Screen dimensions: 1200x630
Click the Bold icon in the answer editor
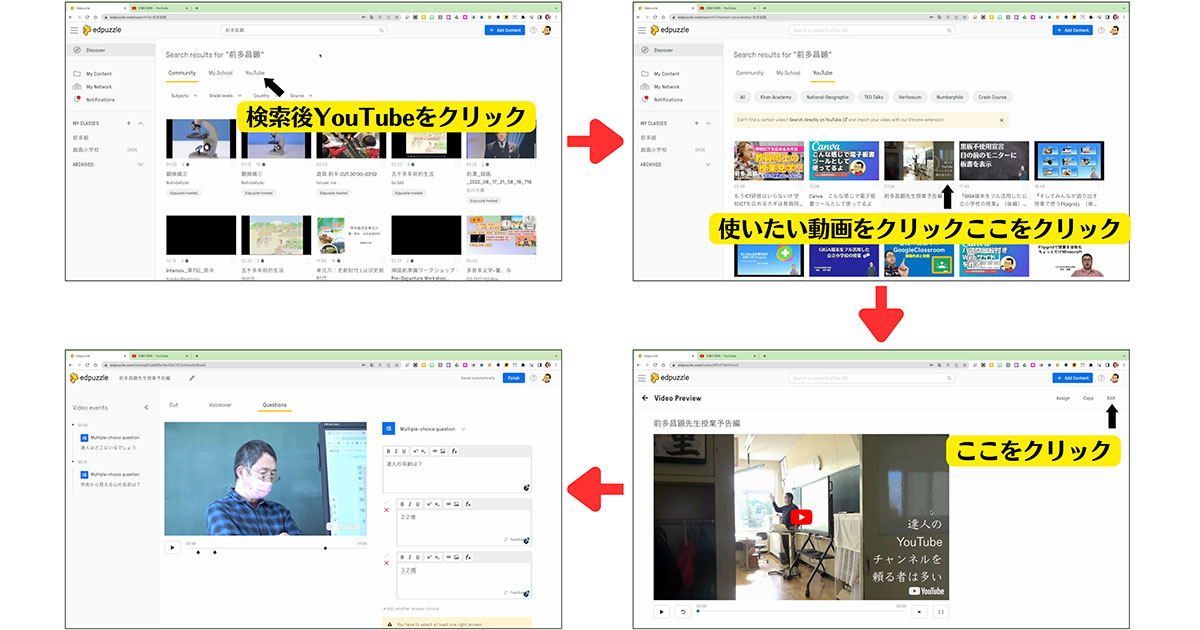(403, 505)
